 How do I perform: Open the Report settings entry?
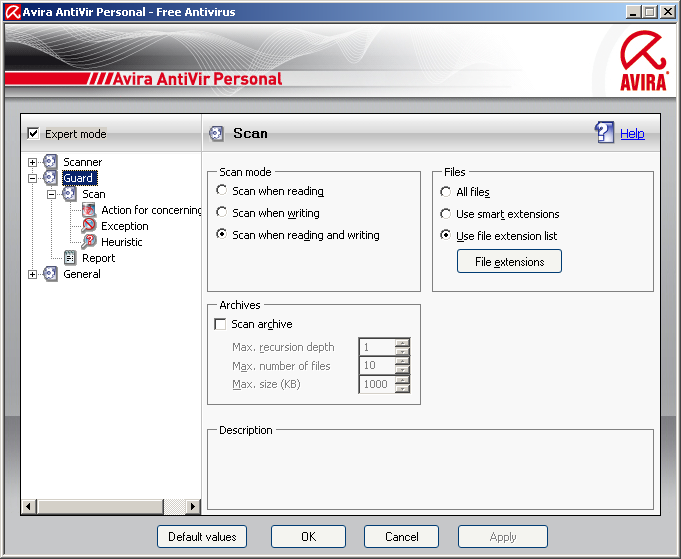(x=99, y=258)
